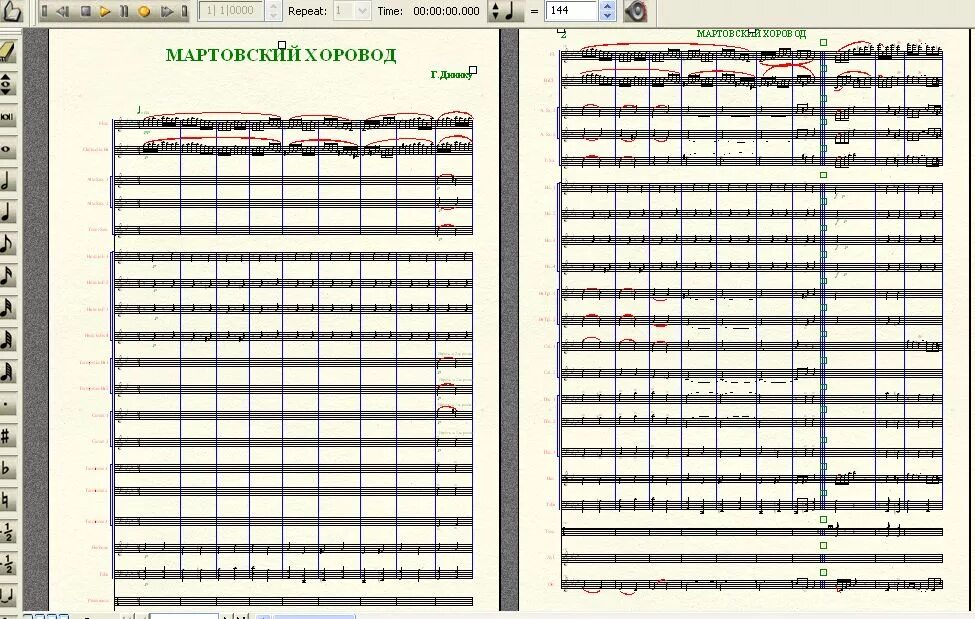Click the page number 2 on the second page
The width and height of the screenshot is (975, 619).
[x=563, y=35]
